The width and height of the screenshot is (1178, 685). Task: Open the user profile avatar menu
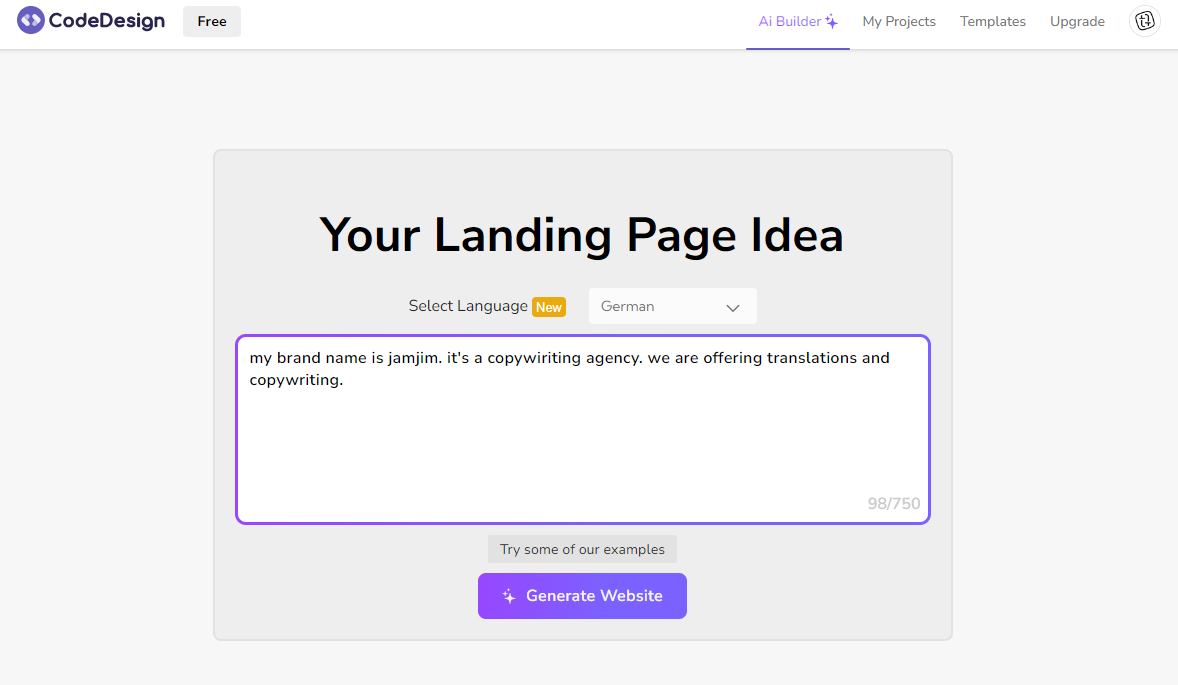click(x=1144, y=21)
